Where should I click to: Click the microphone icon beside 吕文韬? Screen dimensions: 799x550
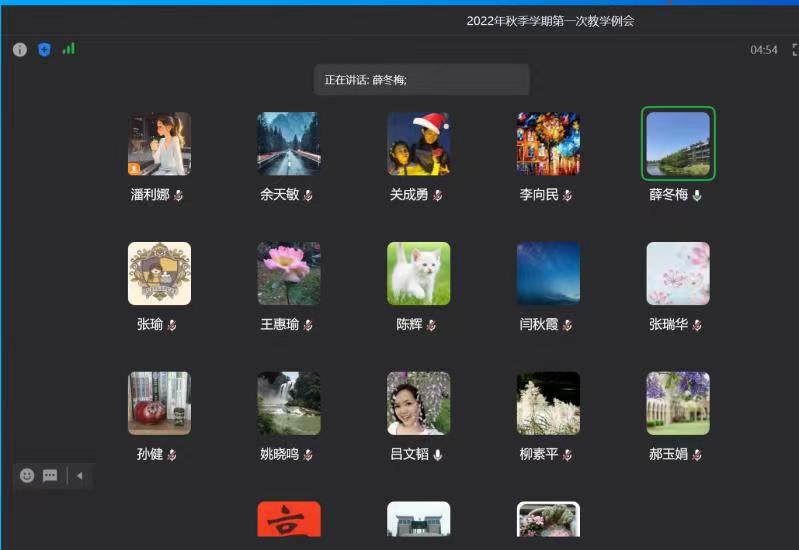[x=438, y=455]
